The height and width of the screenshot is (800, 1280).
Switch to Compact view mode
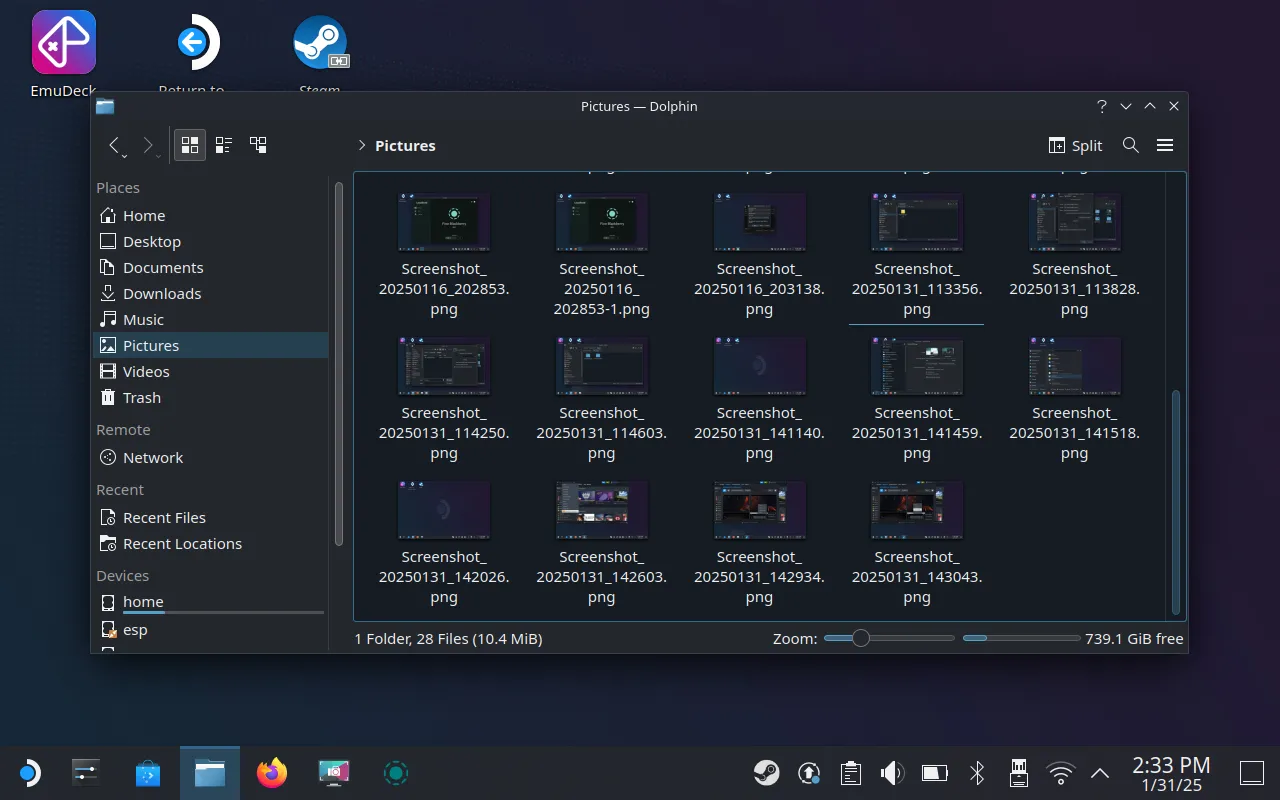click(224, 145)
